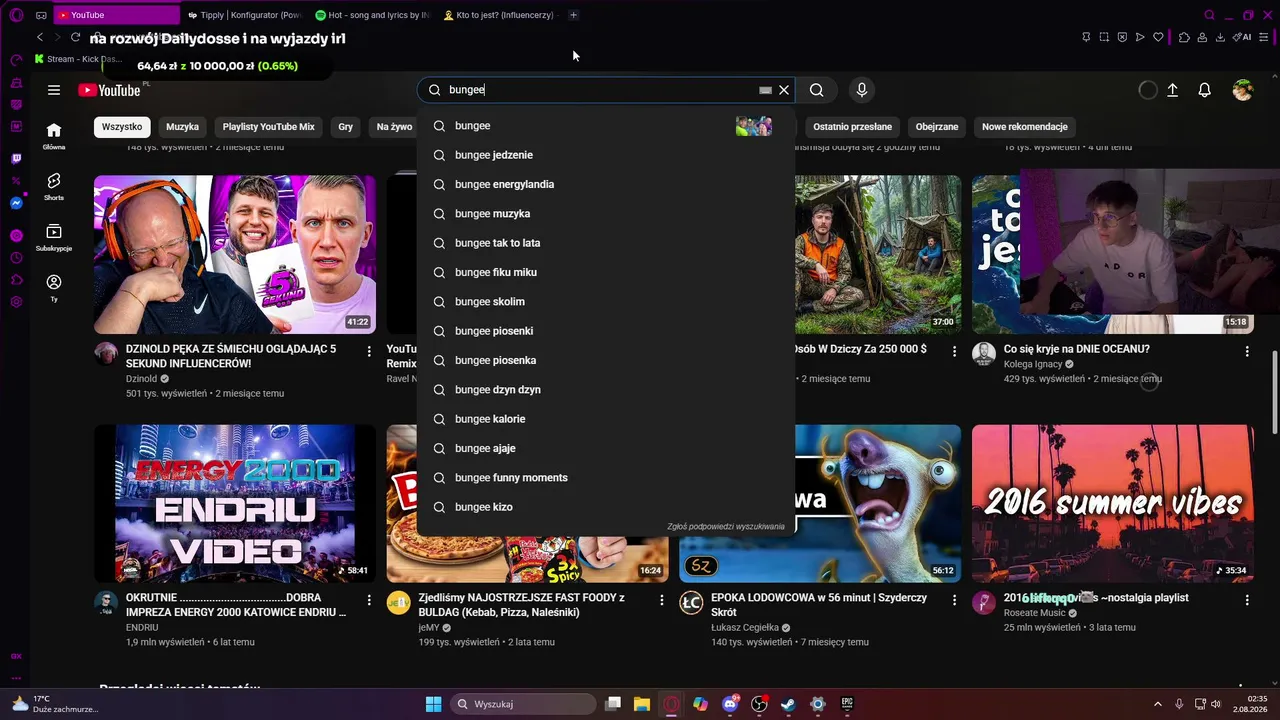
Task: Open the browser downloads icon
Action: click(x=1220, y=37)
